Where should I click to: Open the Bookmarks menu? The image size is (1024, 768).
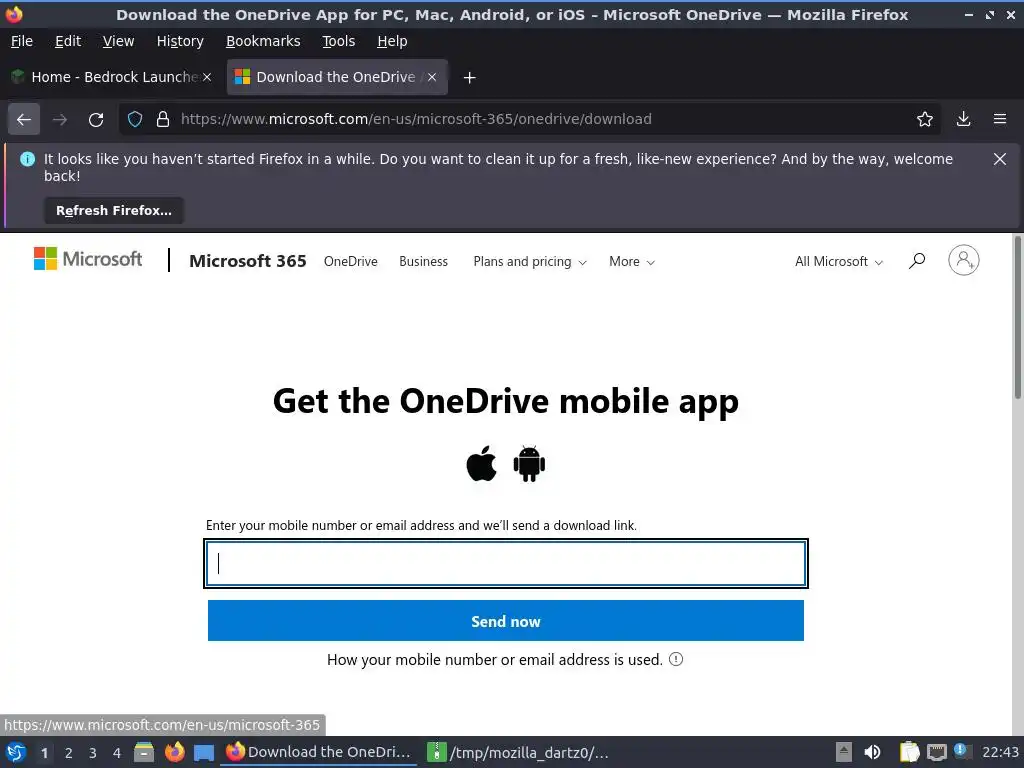(263, 41)
